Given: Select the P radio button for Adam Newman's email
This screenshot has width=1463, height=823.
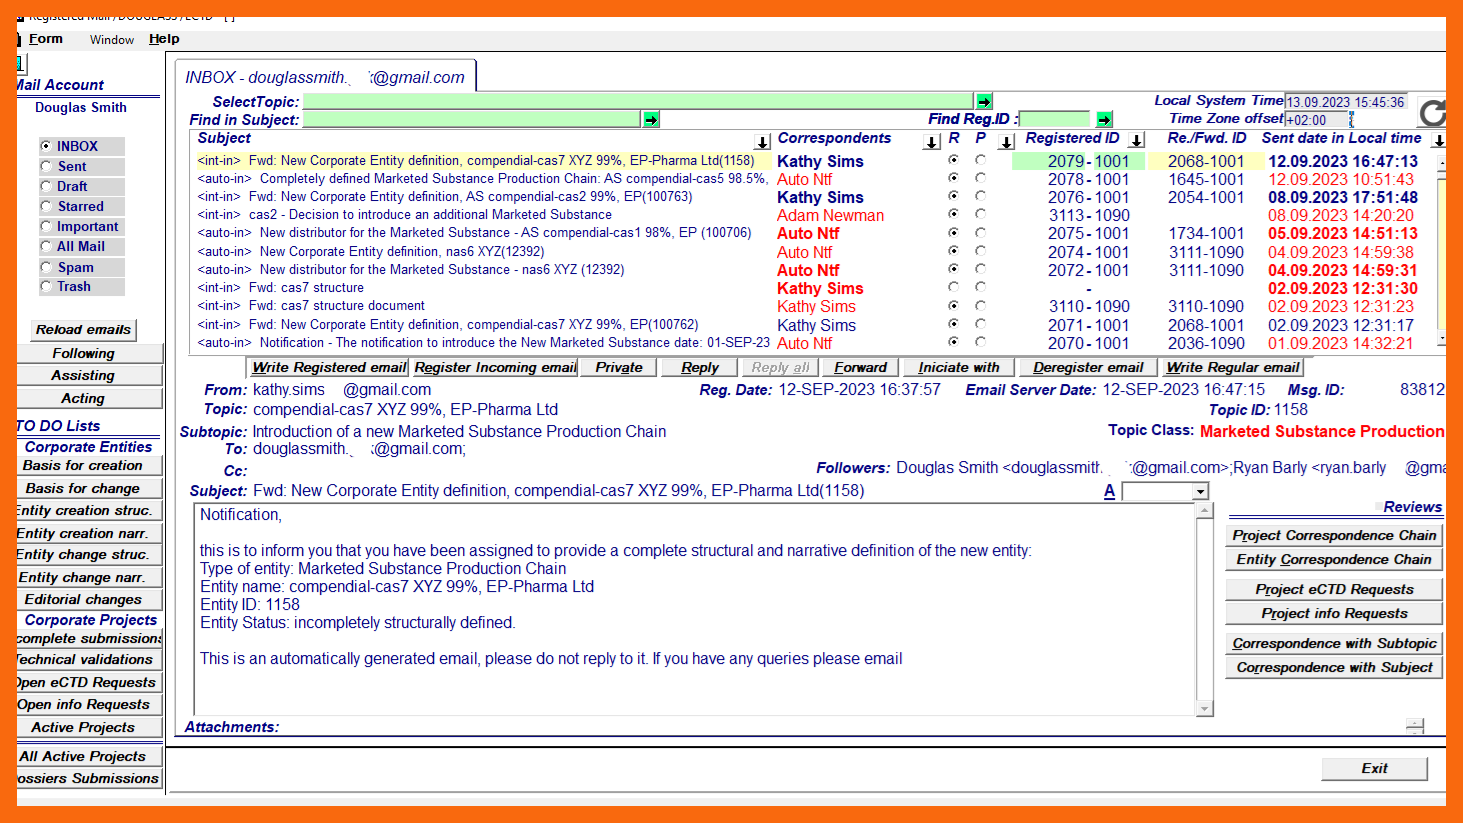Looking at the screenshot, I should click(x=980, y=214).
